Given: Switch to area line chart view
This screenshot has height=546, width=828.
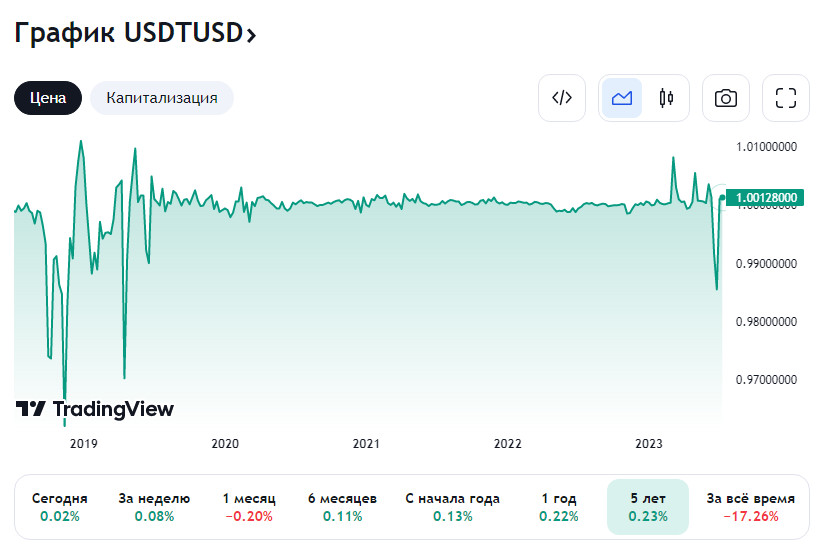Looking at the screenshot, I should tap(622, 98).
